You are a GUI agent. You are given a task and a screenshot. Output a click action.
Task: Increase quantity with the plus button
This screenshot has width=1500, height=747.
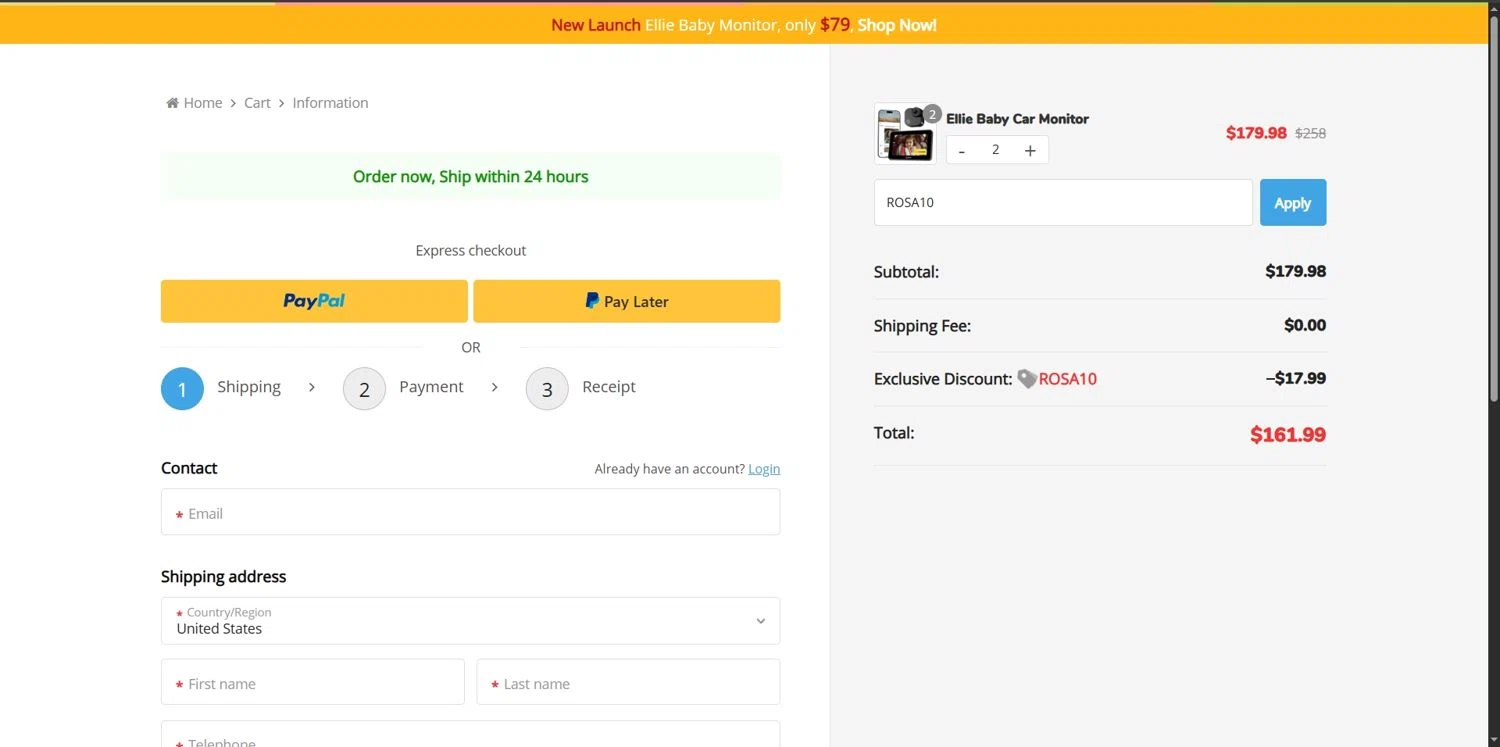(1030, 151)
